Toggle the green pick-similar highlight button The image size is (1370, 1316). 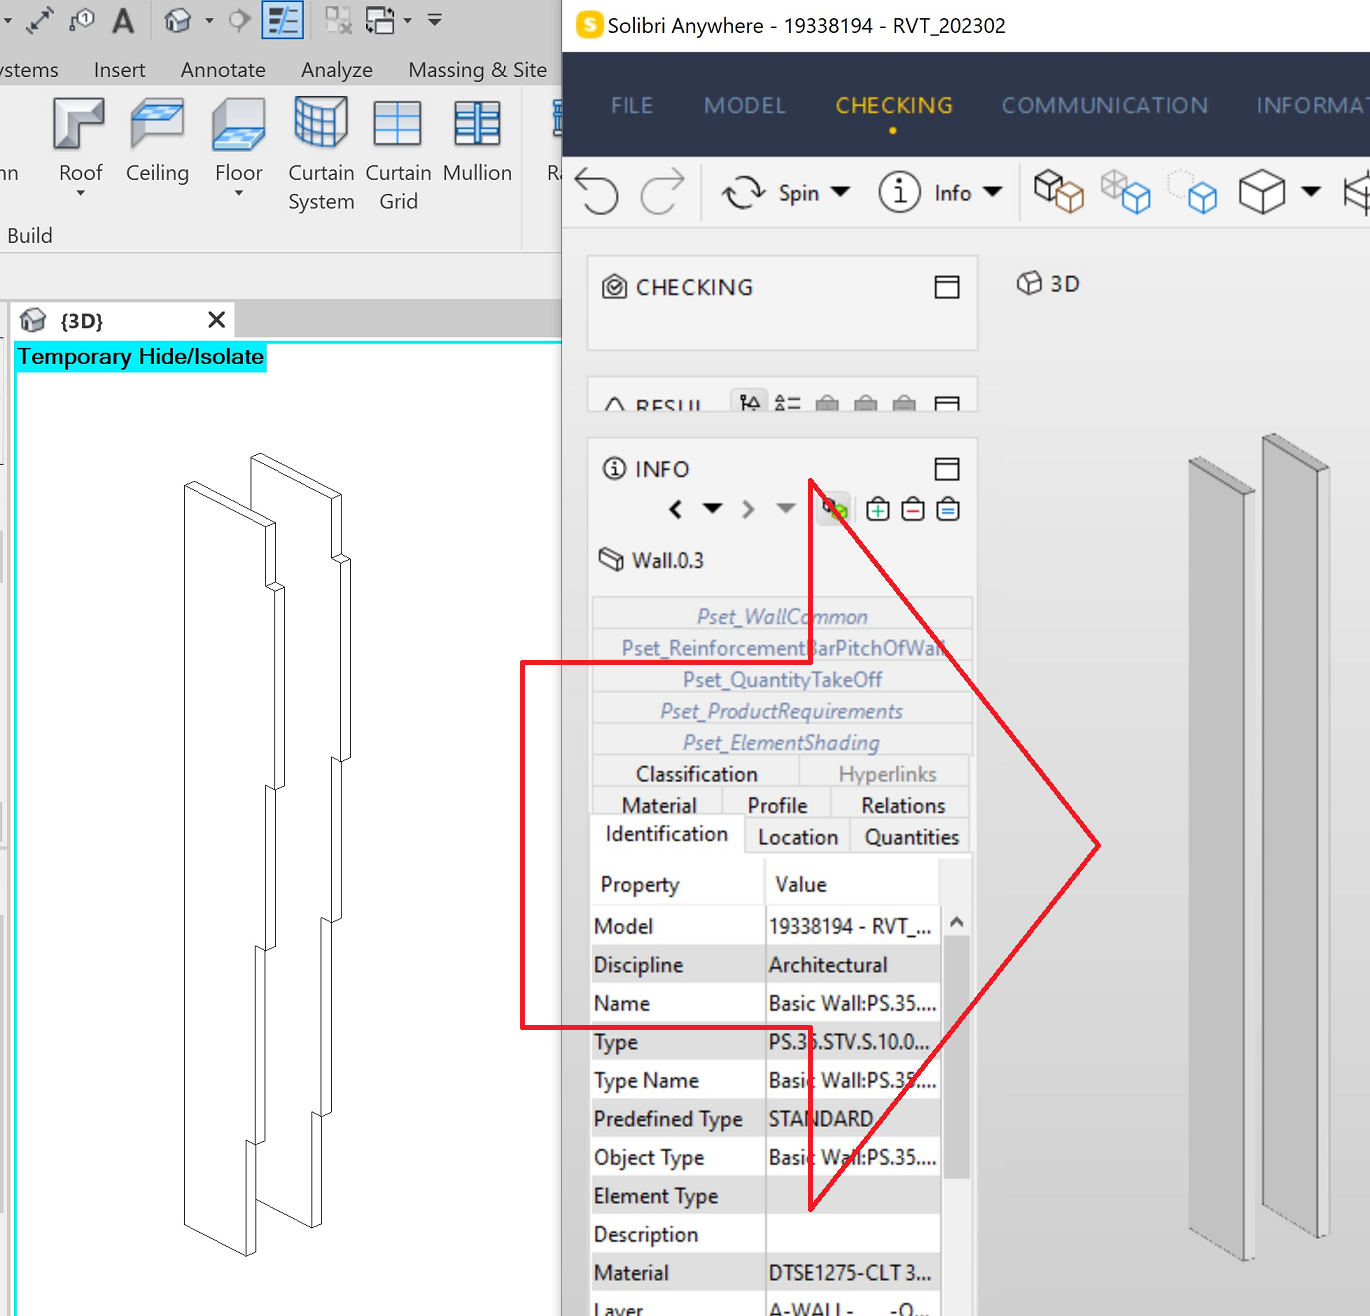833,508
